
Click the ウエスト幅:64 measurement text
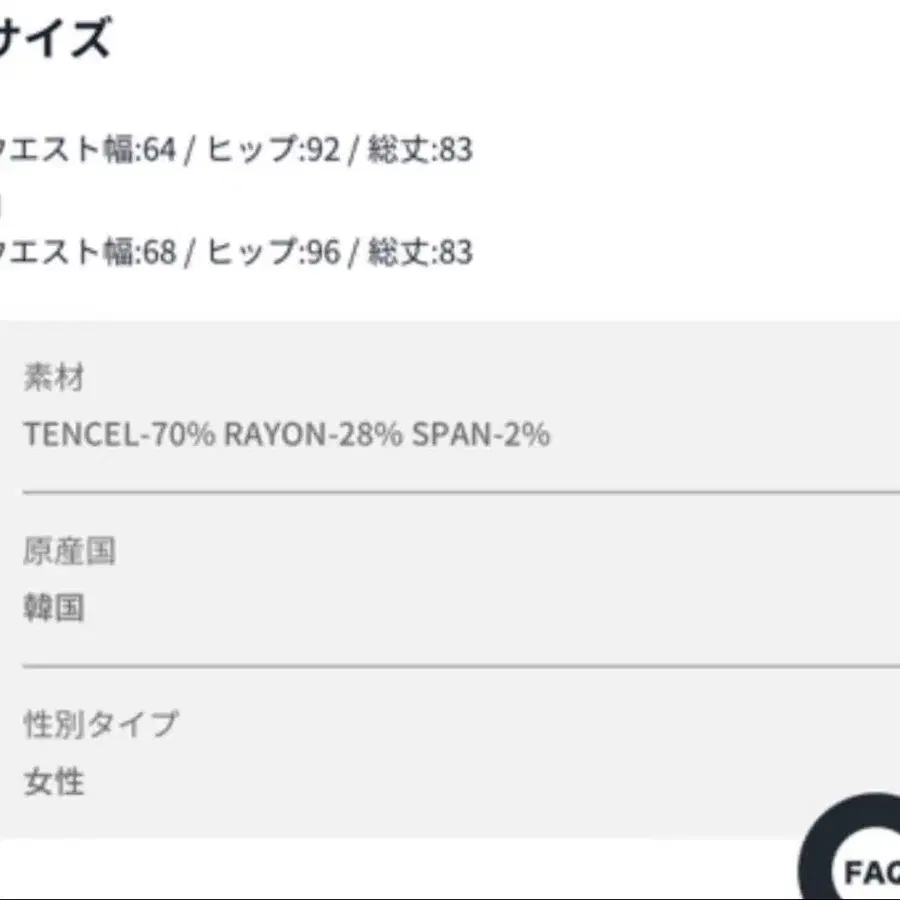coord(88,150)
